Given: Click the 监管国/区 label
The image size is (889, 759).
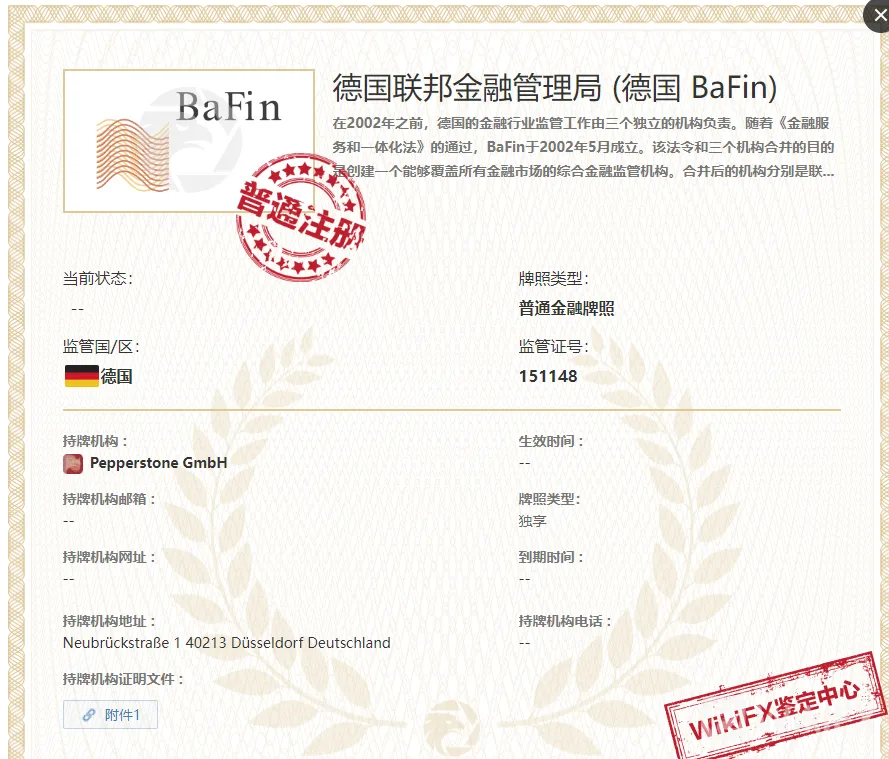Looking at the screenshot, I should coord(101,346).
